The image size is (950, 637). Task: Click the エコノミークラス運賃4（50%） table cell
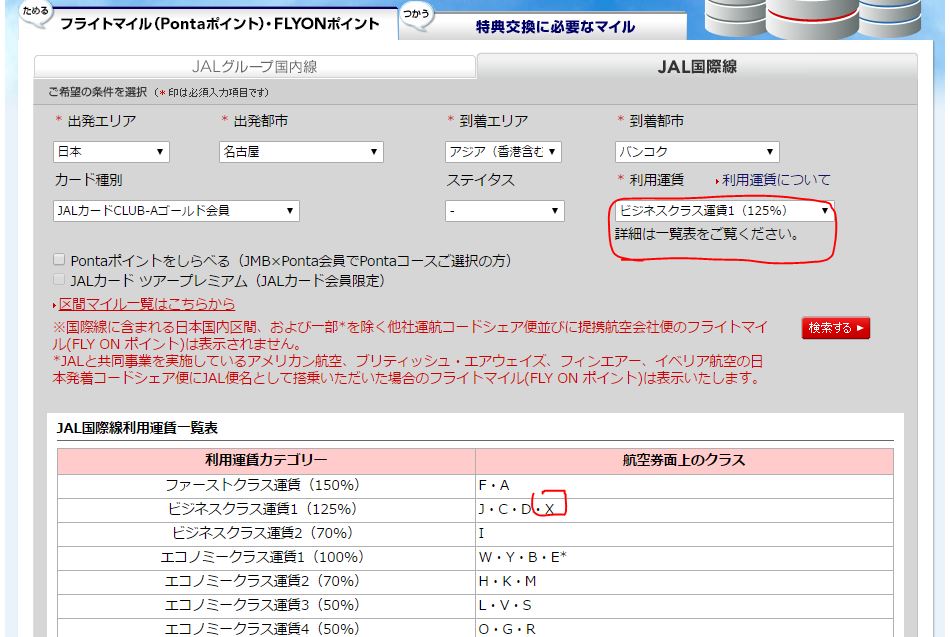266,629
